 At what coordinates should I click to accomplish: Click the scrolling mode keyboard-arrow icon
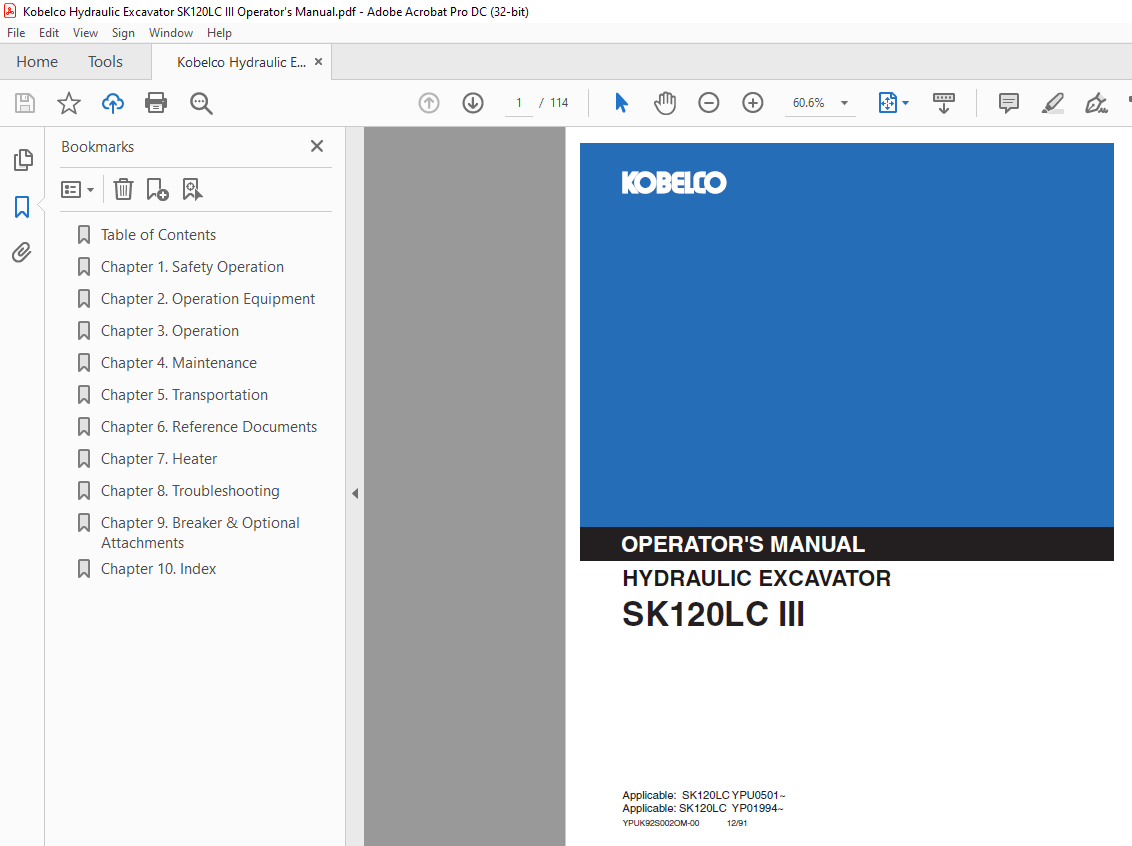coord(944,103)
